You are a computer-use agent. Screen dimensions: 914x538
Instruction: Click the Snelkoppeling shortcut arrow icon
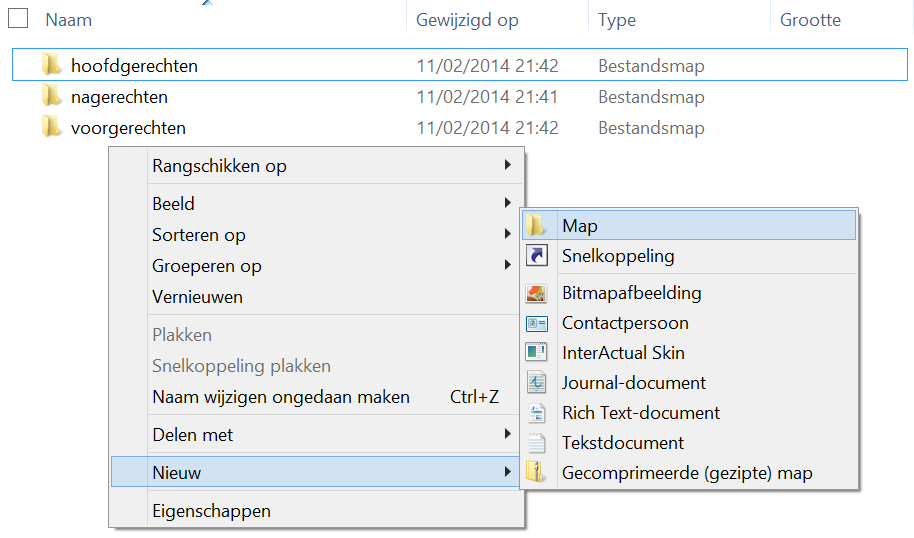coord(536,255)
